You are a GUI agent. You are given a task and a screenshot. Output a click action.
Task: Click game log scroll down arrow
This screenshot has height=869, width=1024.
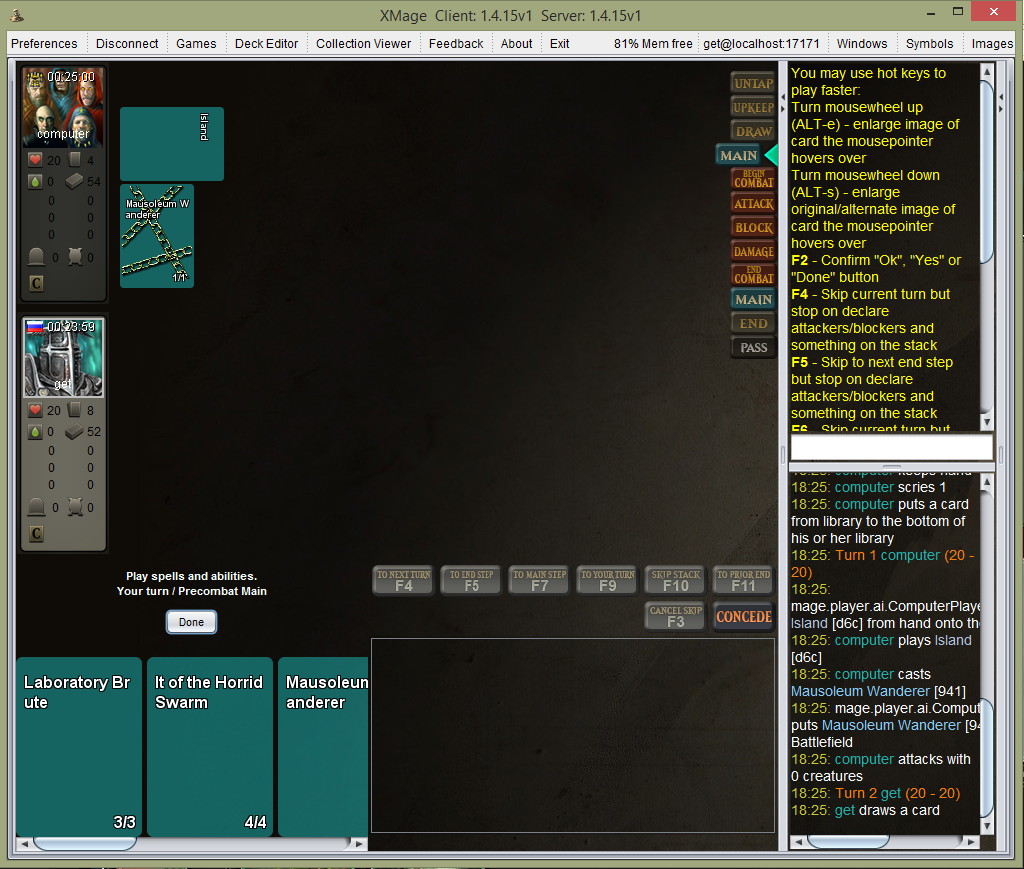[x=987, y=826]
